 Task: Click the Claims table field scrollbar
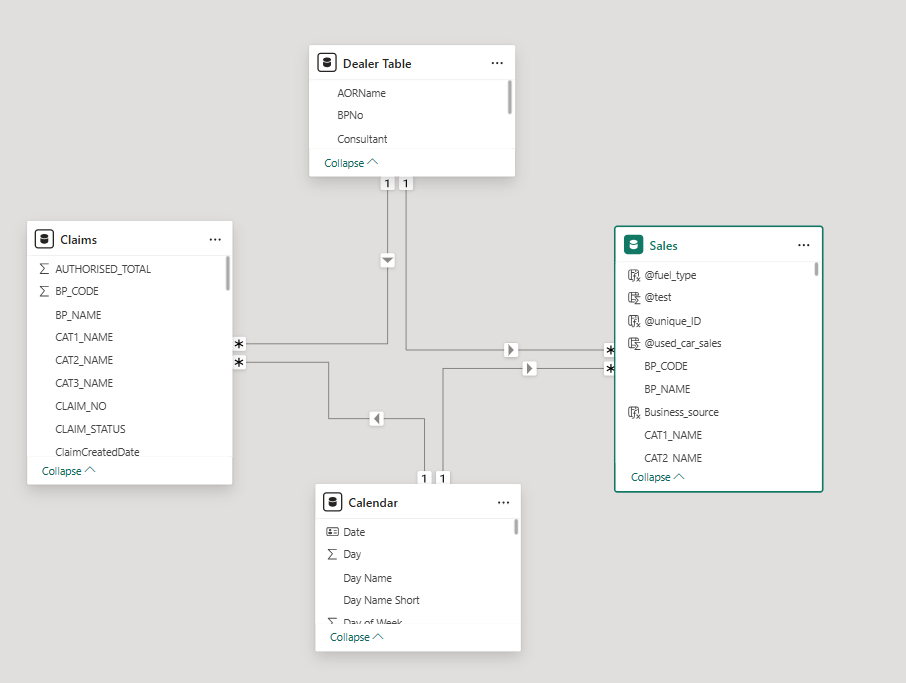[x=228, y=273]
